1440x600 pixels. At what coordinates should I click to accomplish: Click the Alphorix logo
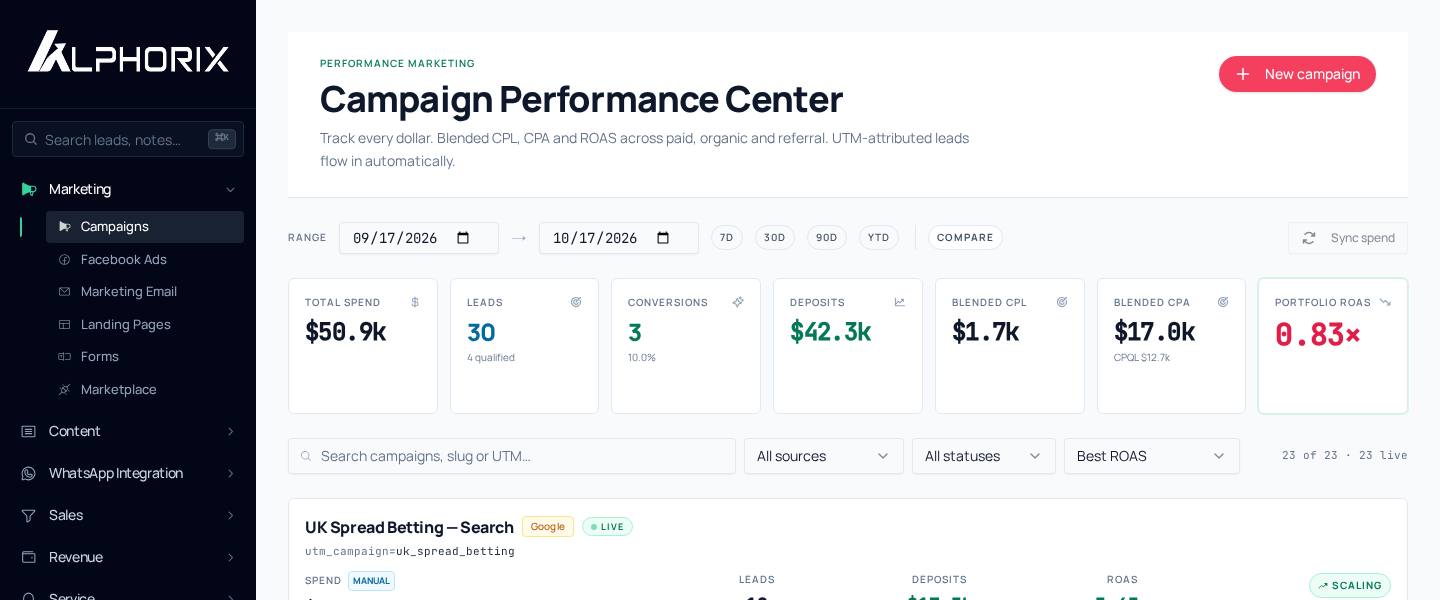[x=128, y=51]
